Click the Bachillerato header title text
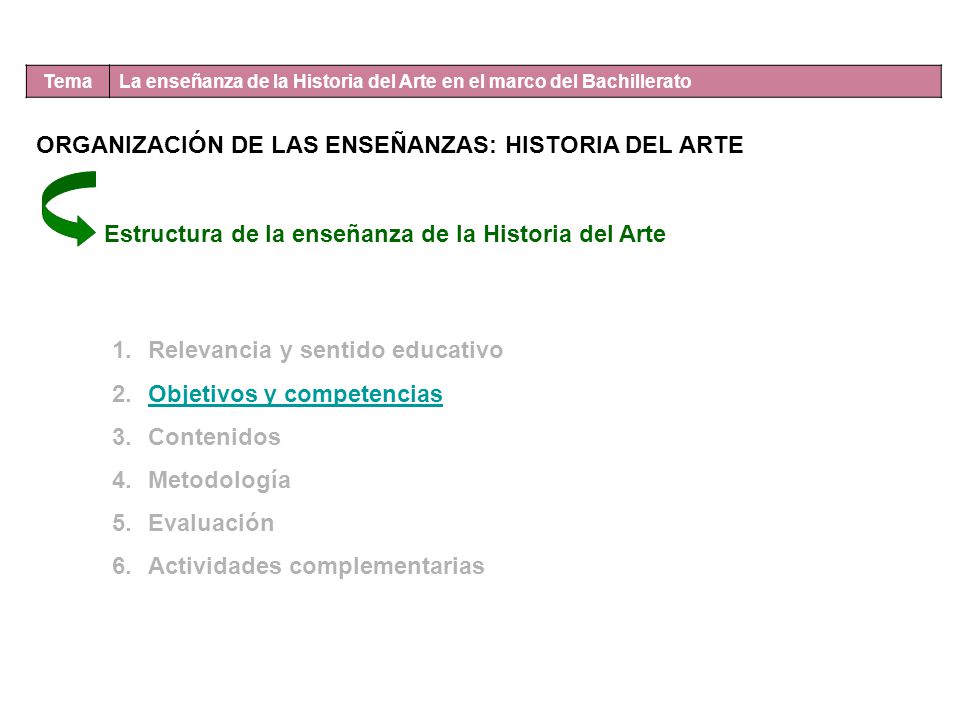Image resolution: width=960 pixels, height=720 pixels. (x=405, y=81)
